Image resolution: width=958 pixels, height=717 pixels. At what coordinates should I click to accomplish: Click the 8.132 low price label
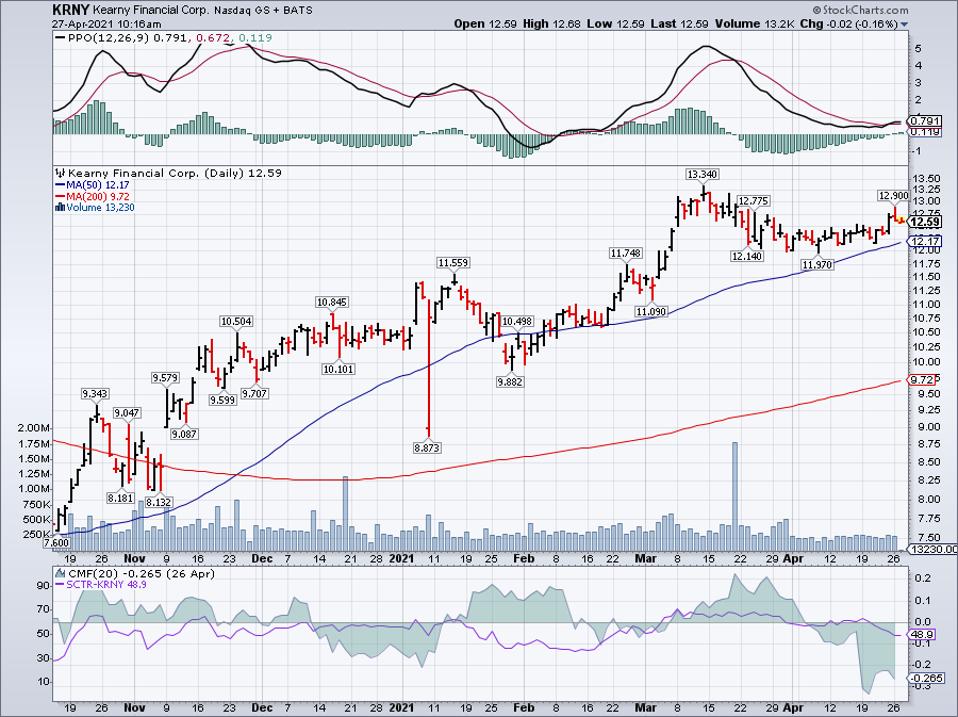coord(159,502)
